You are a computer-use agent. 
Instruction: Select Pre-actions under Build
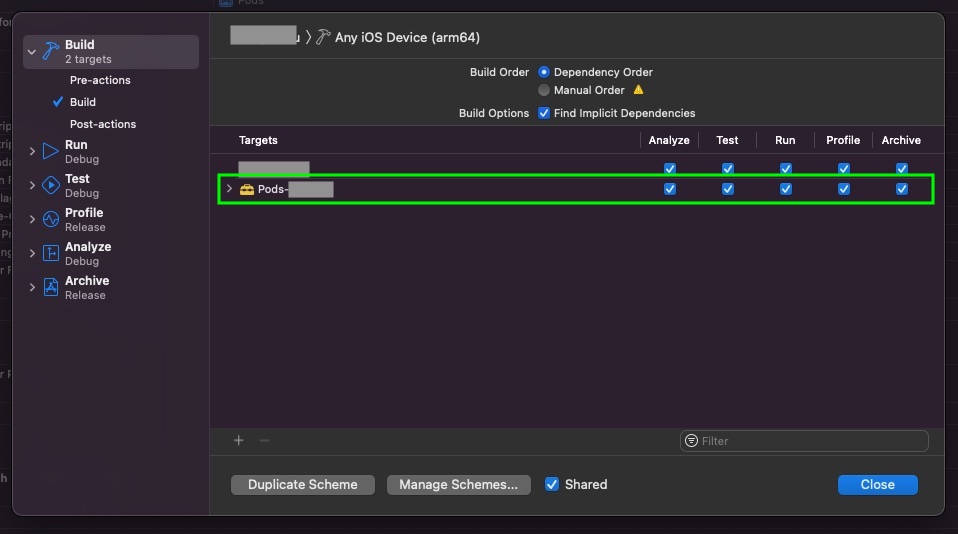pyautogui.click(x=100, y=80)
